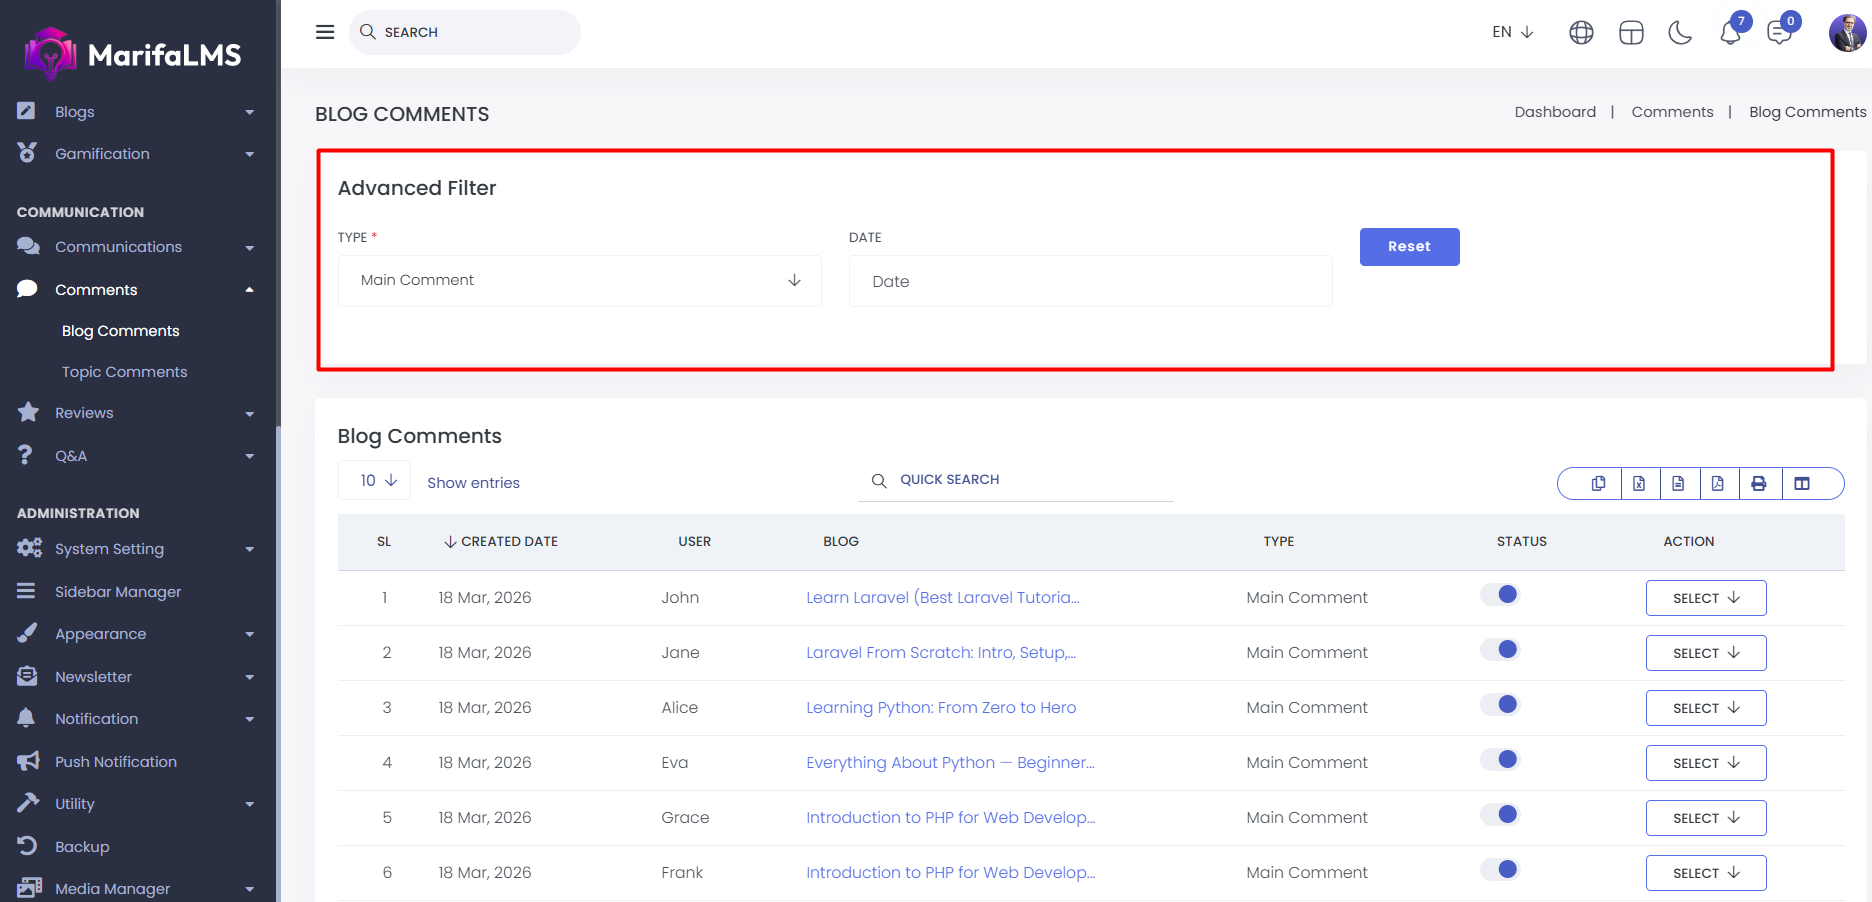
Task: Click the hamburger menu icon
Action: [325, 32]
